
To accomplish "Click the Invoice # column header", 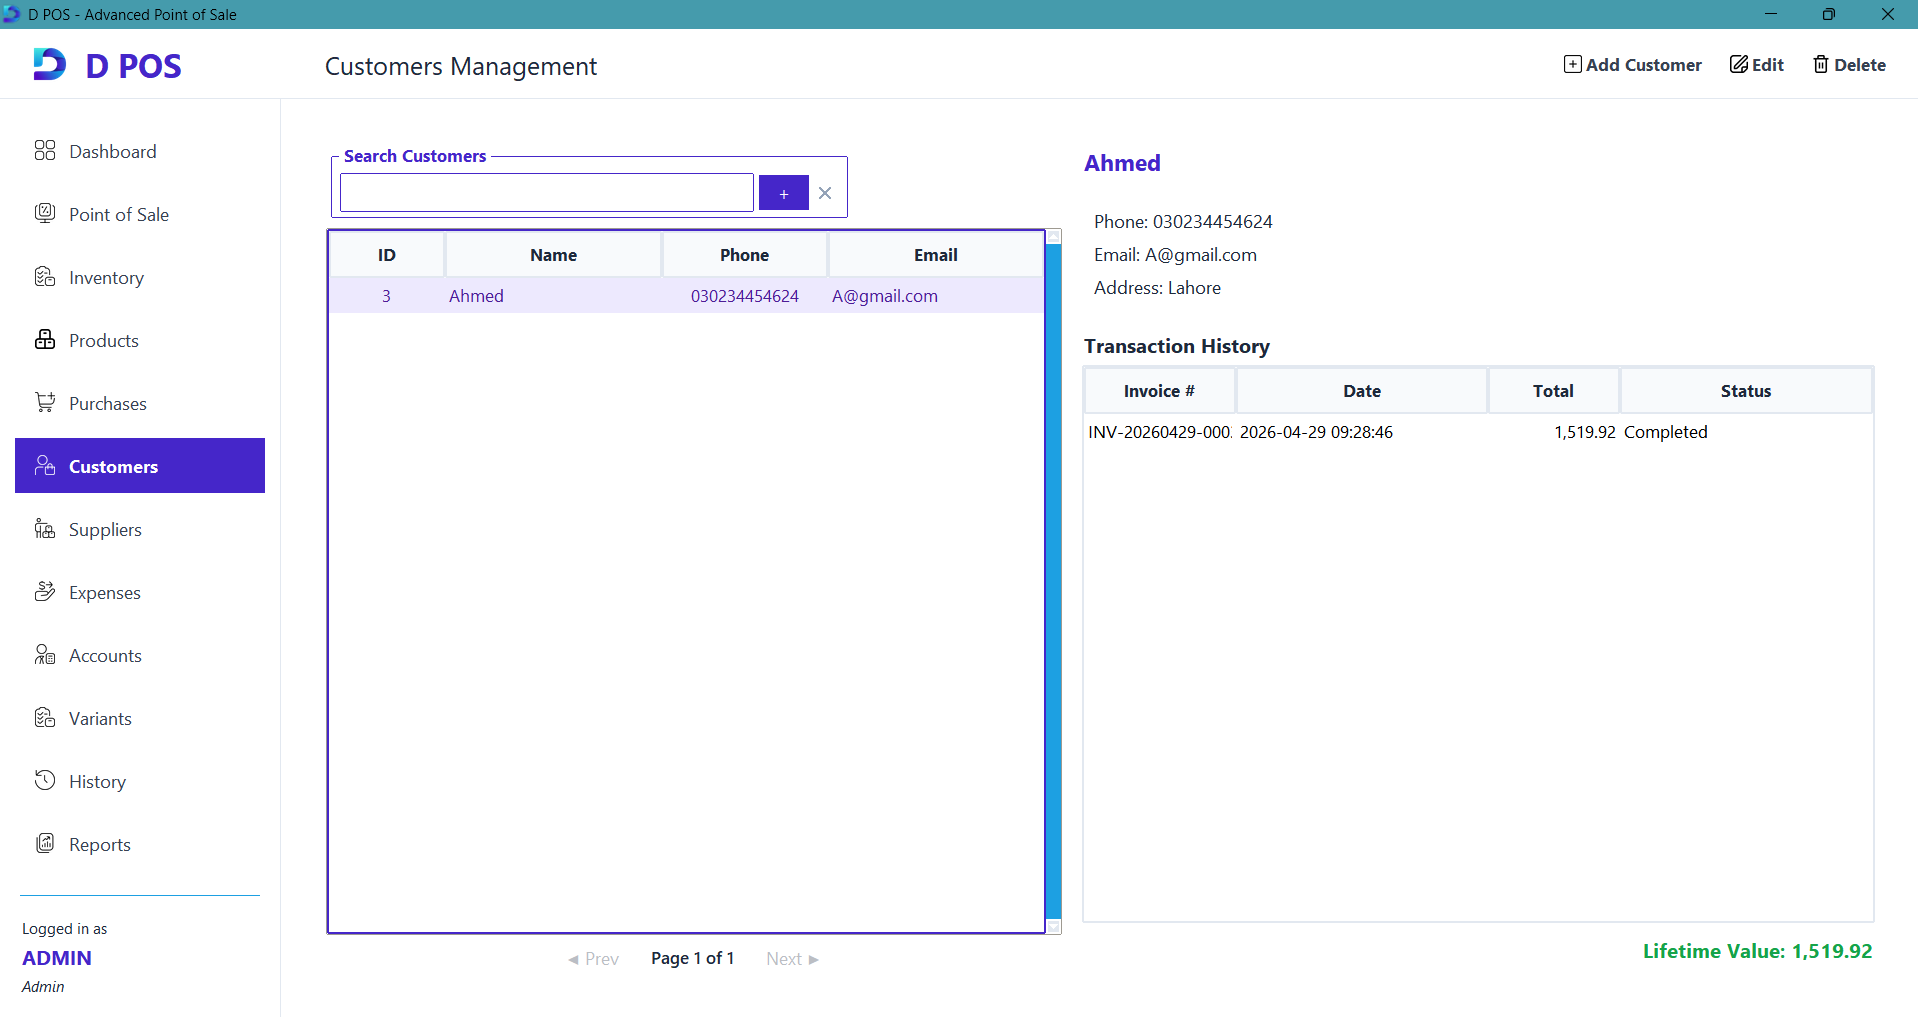I will click(1160, 391).
